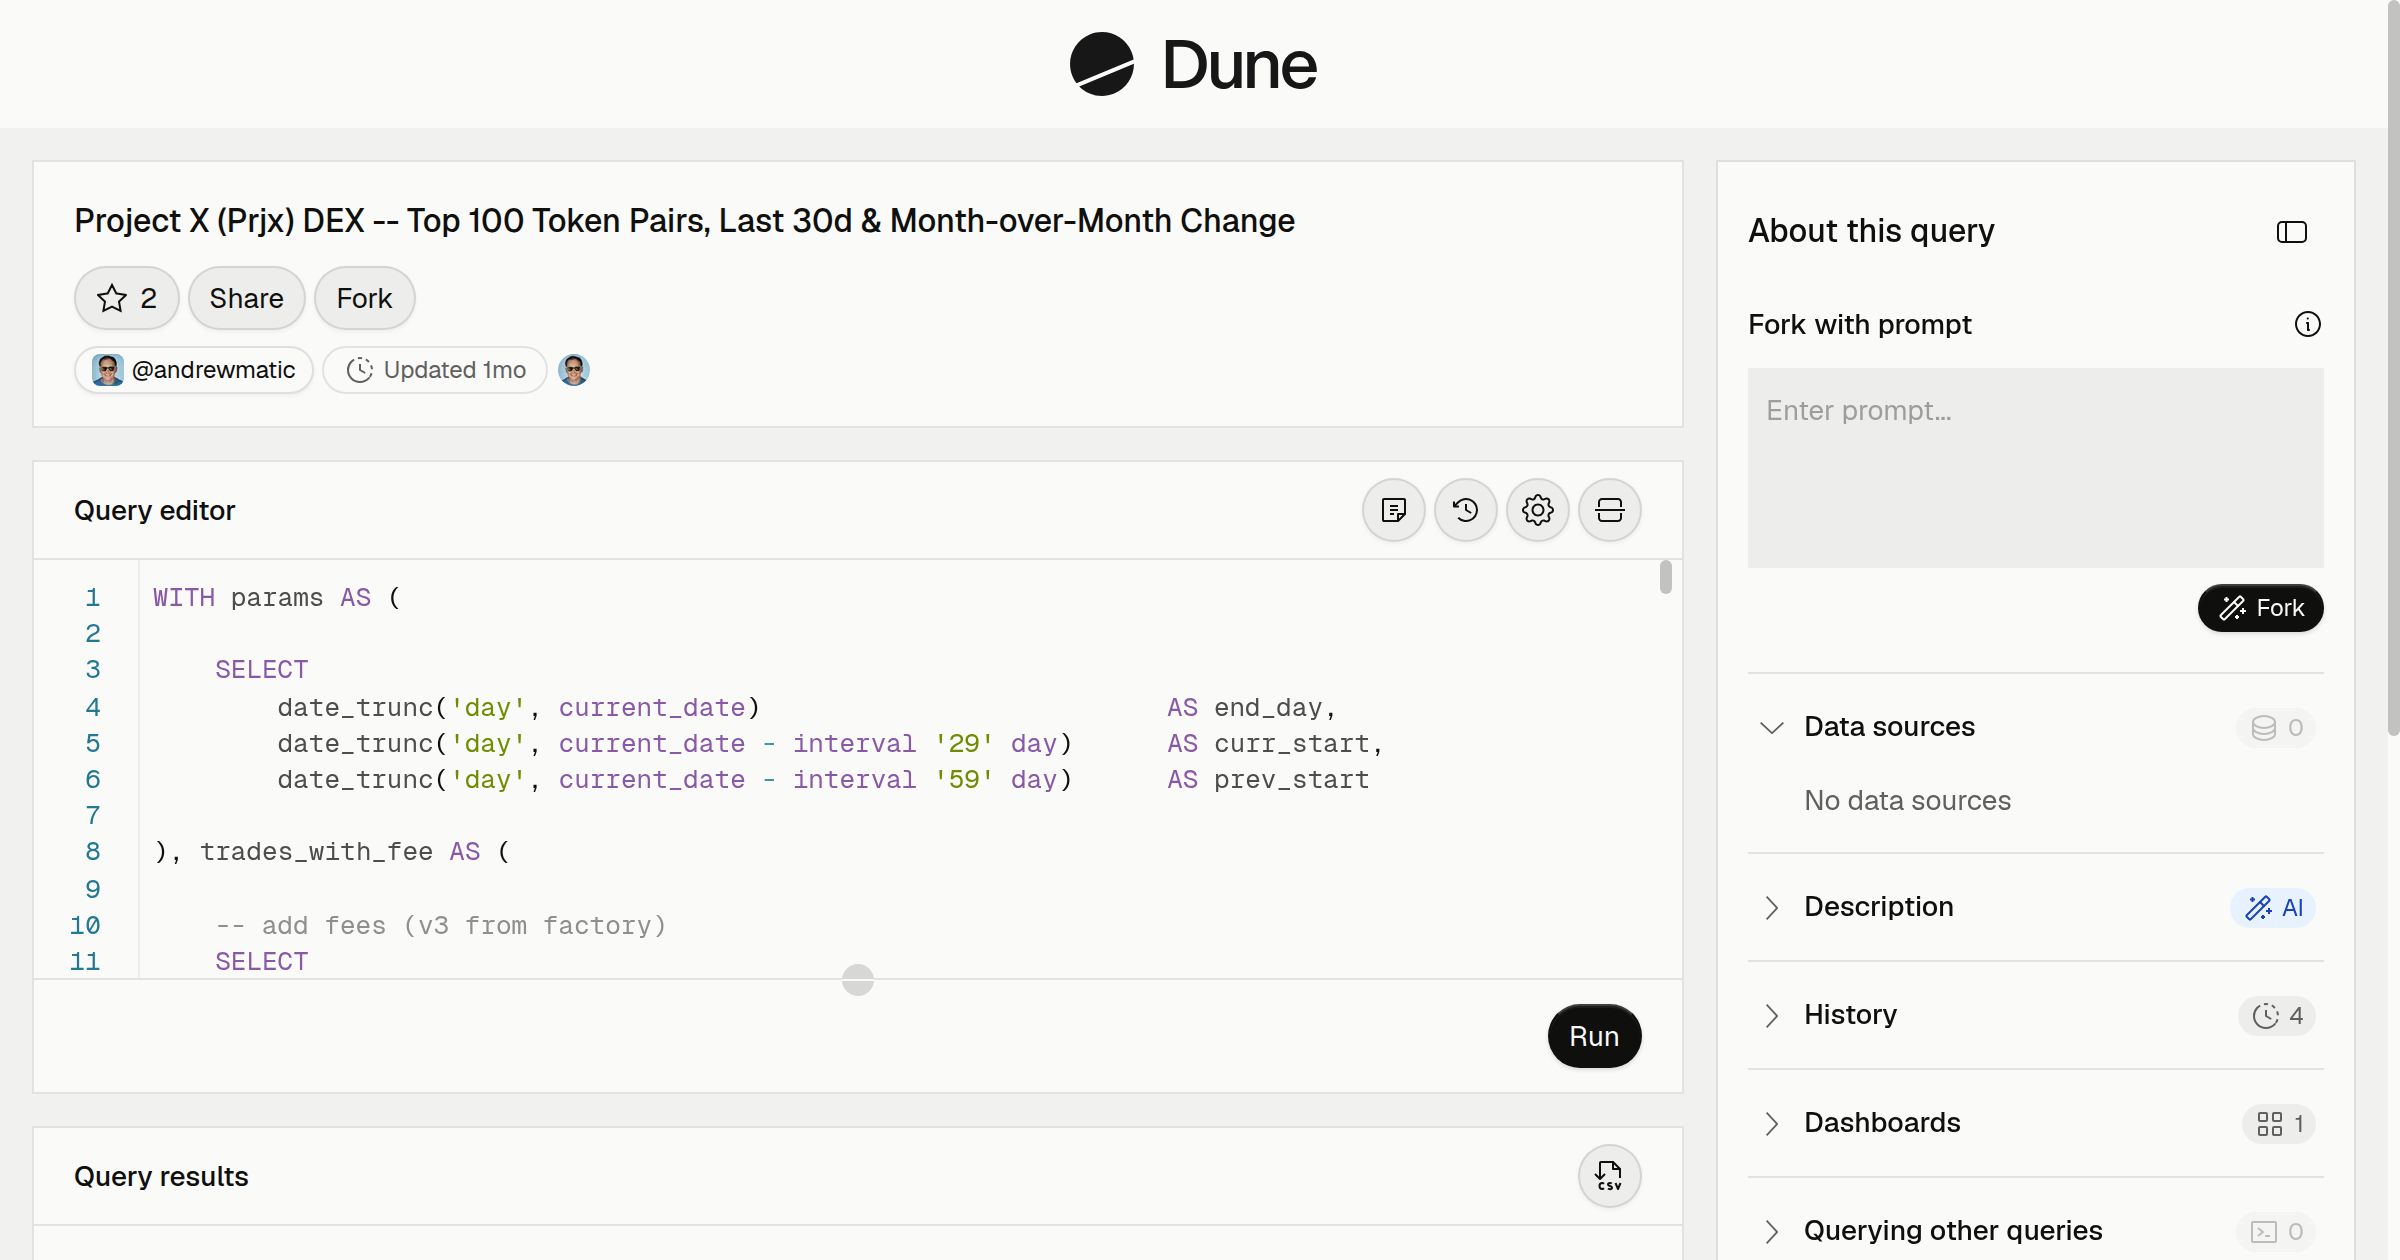Click the History count badge showing 4
This screenshot has width=2400, height=1260.
tap(2277, 1016)
